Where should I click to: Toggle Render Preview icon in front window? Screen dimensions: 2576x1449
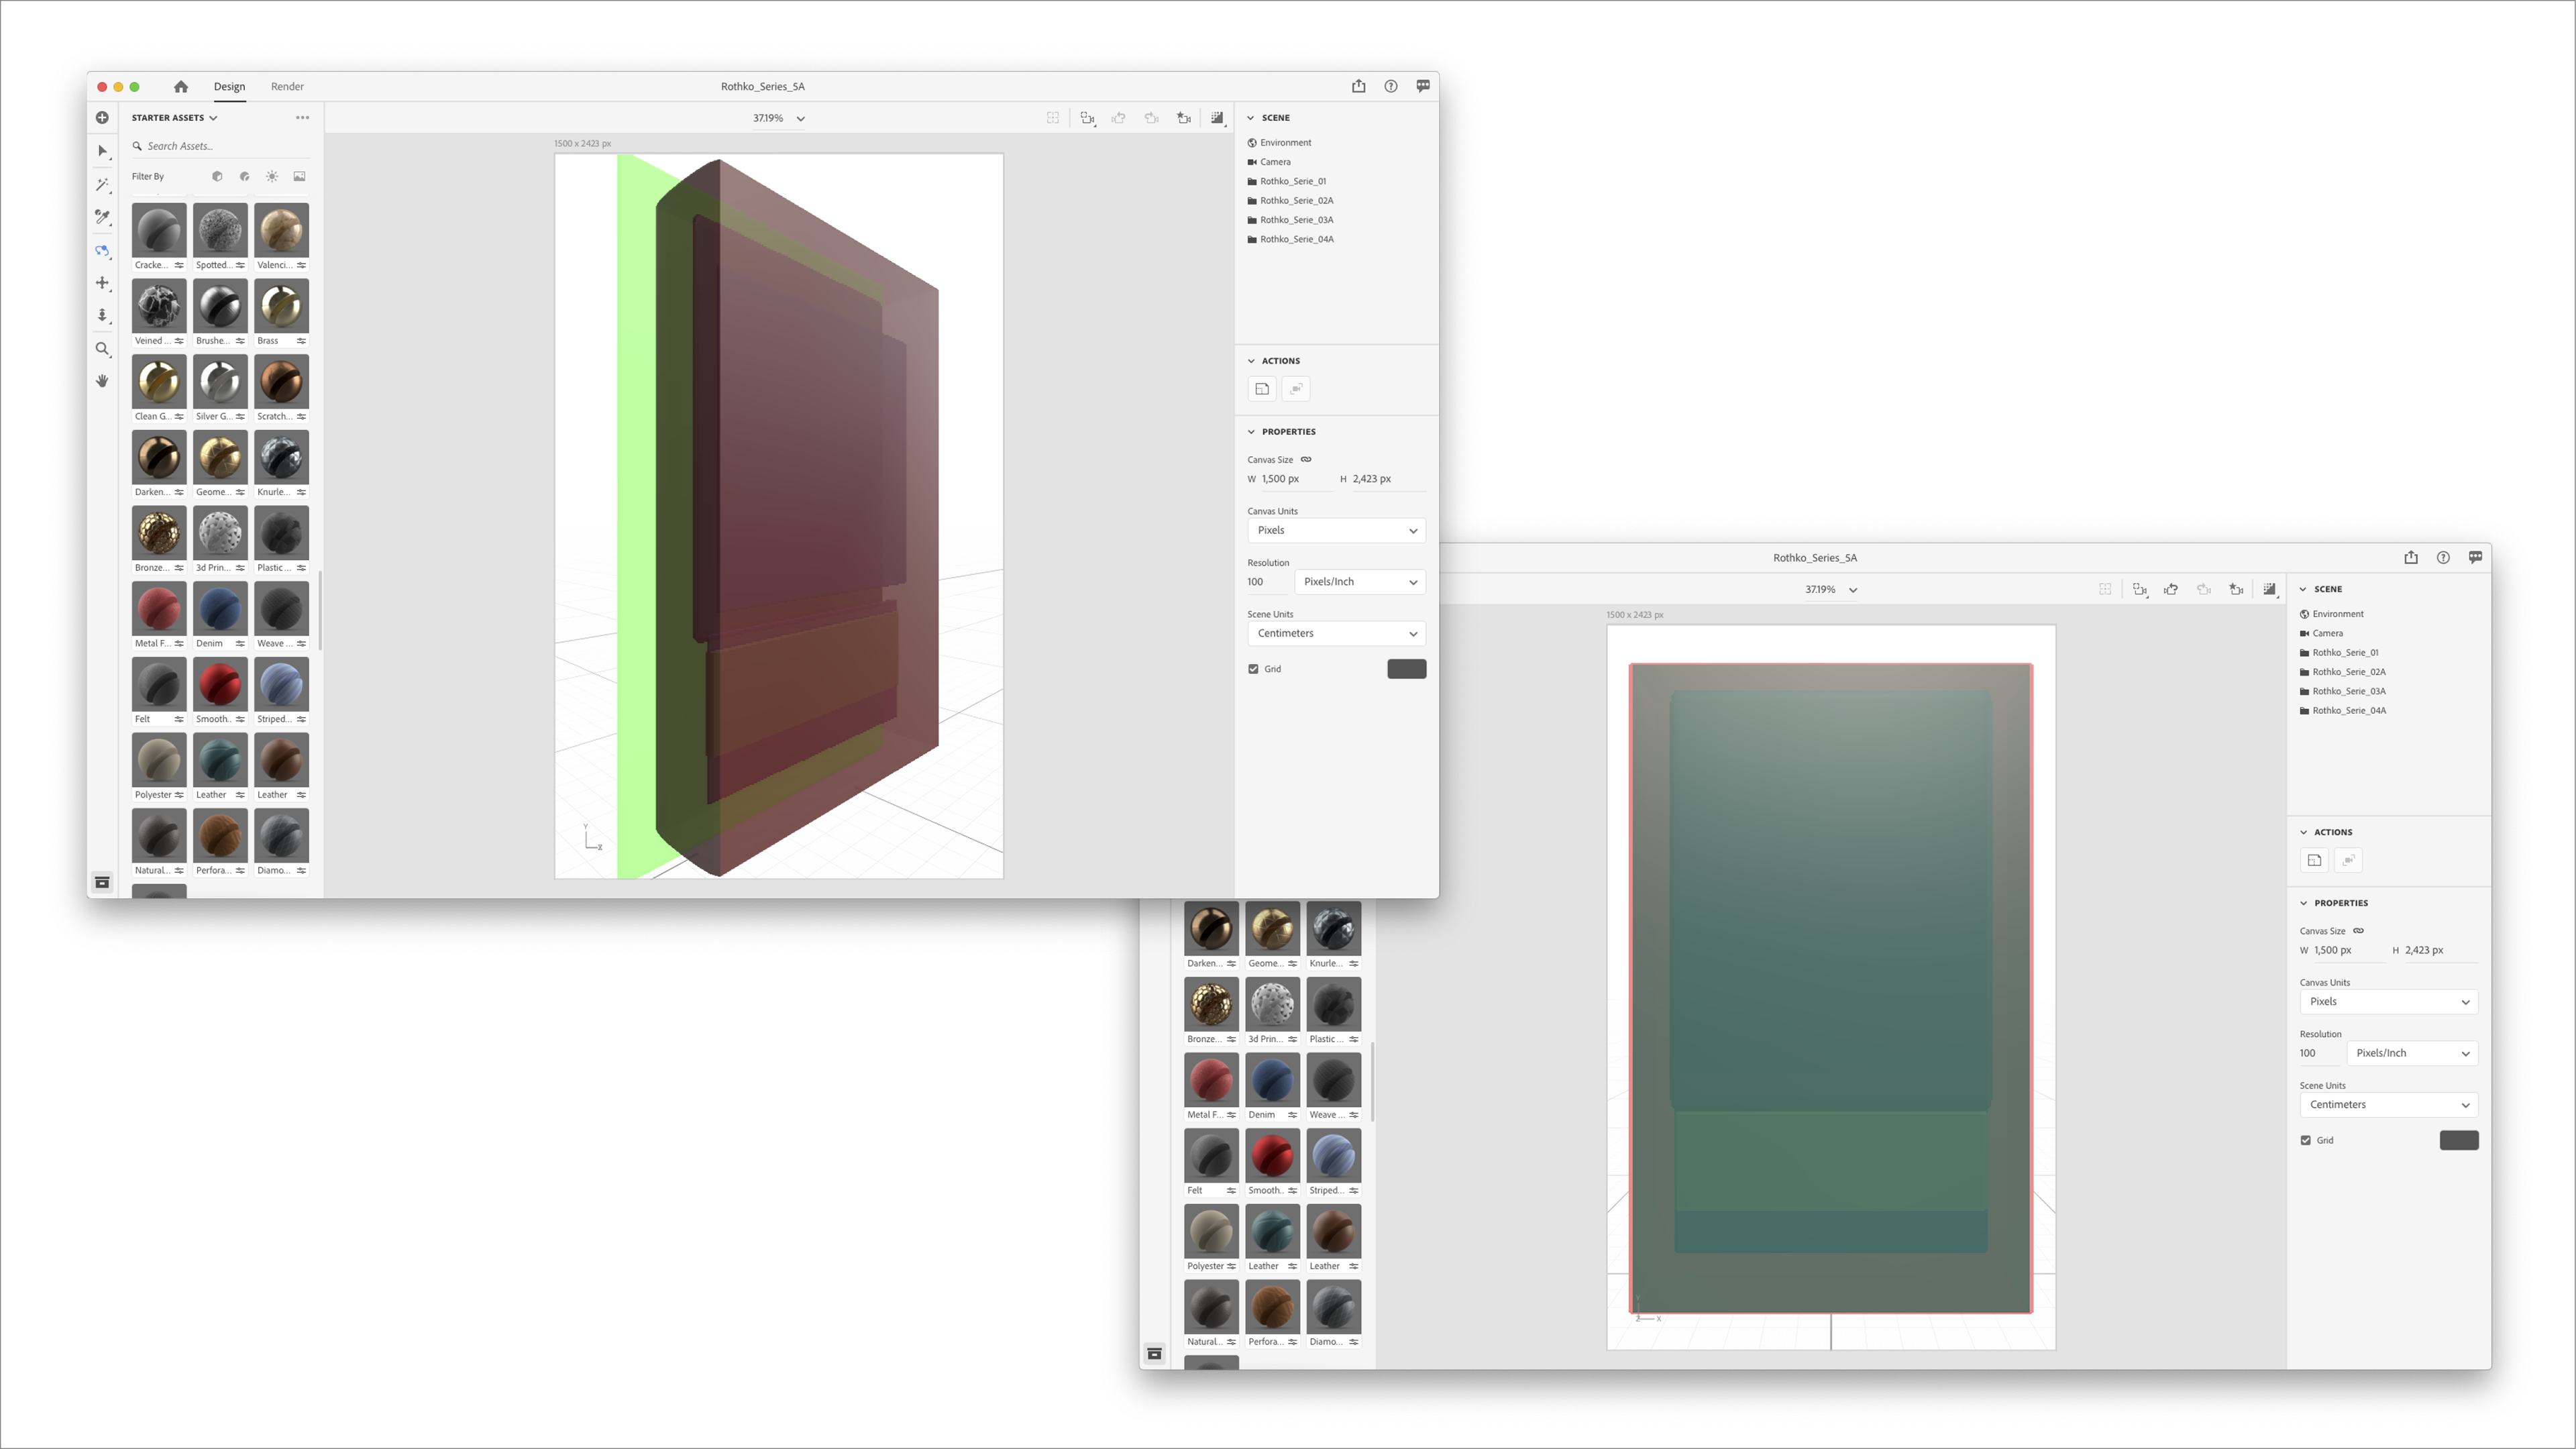point(1217,118)
